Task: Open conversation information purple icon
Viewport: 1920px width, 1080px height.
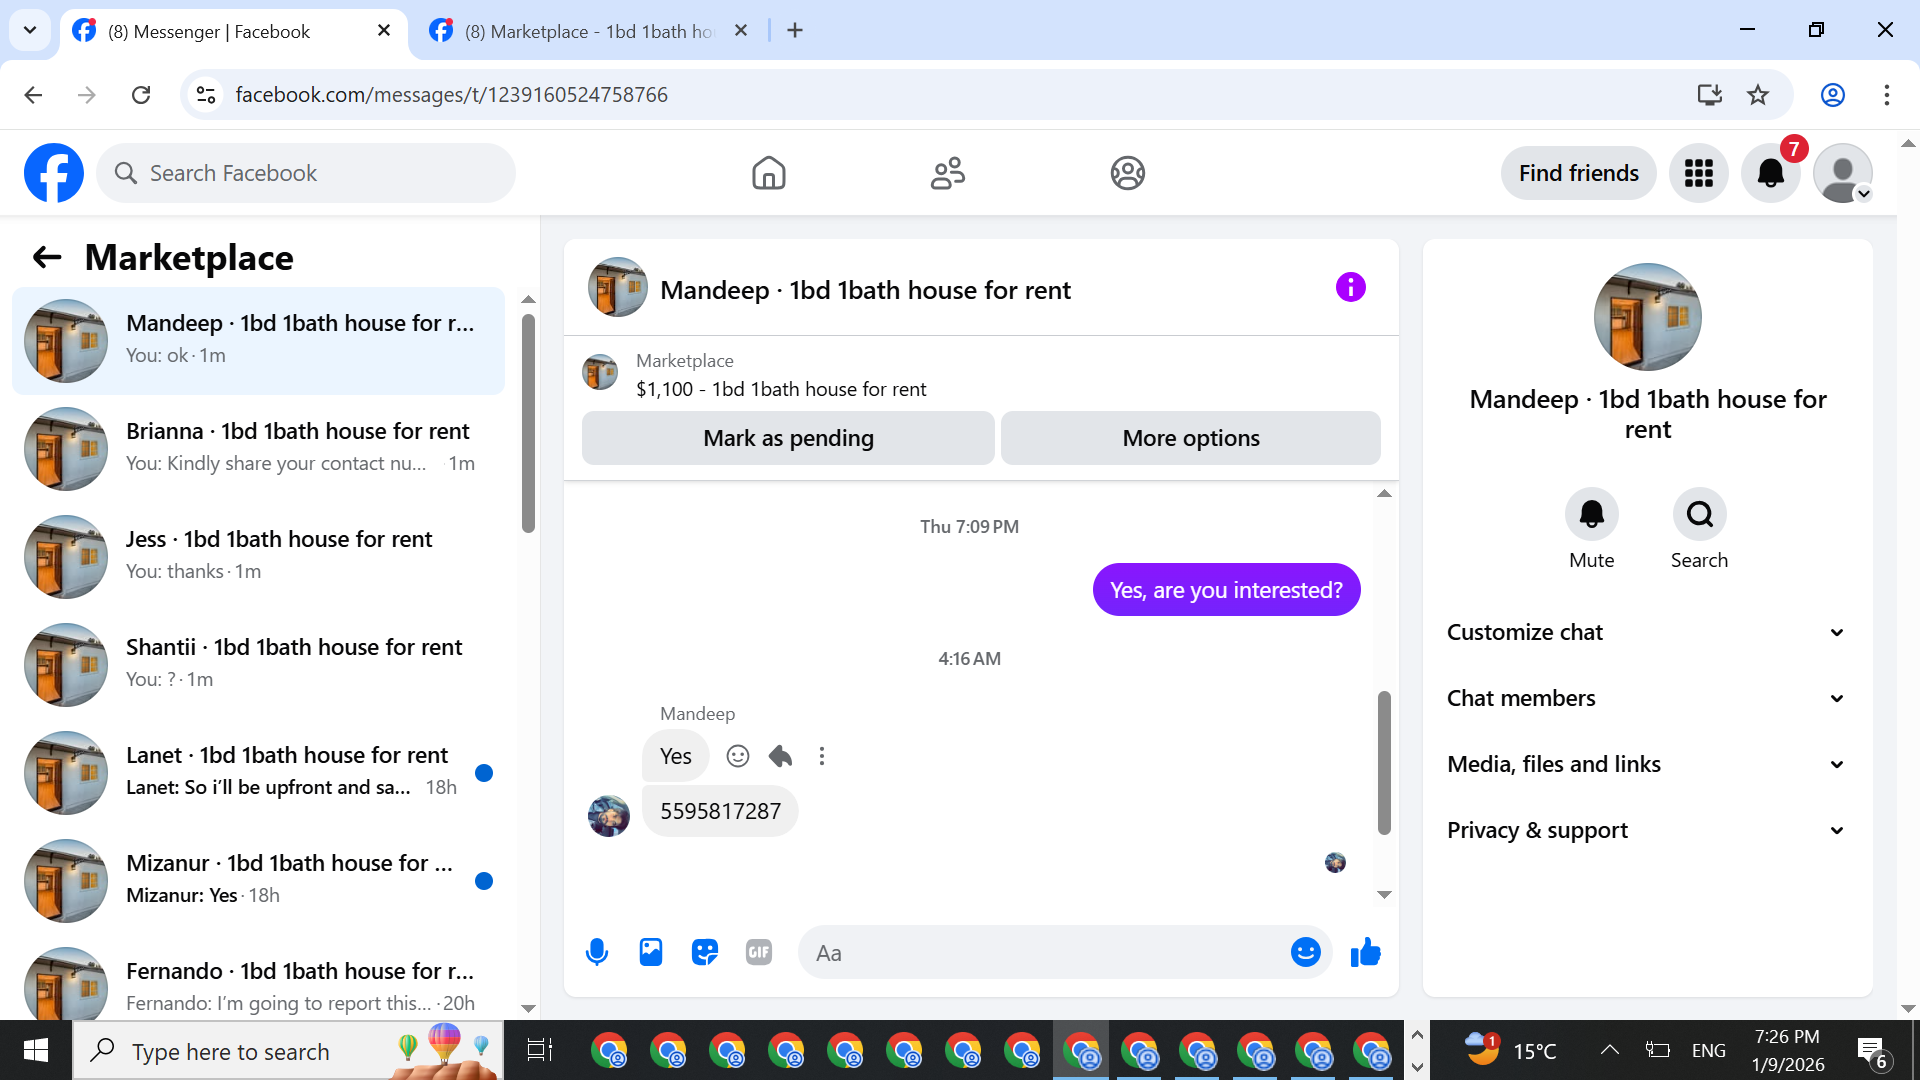Action: point(1350,288)
